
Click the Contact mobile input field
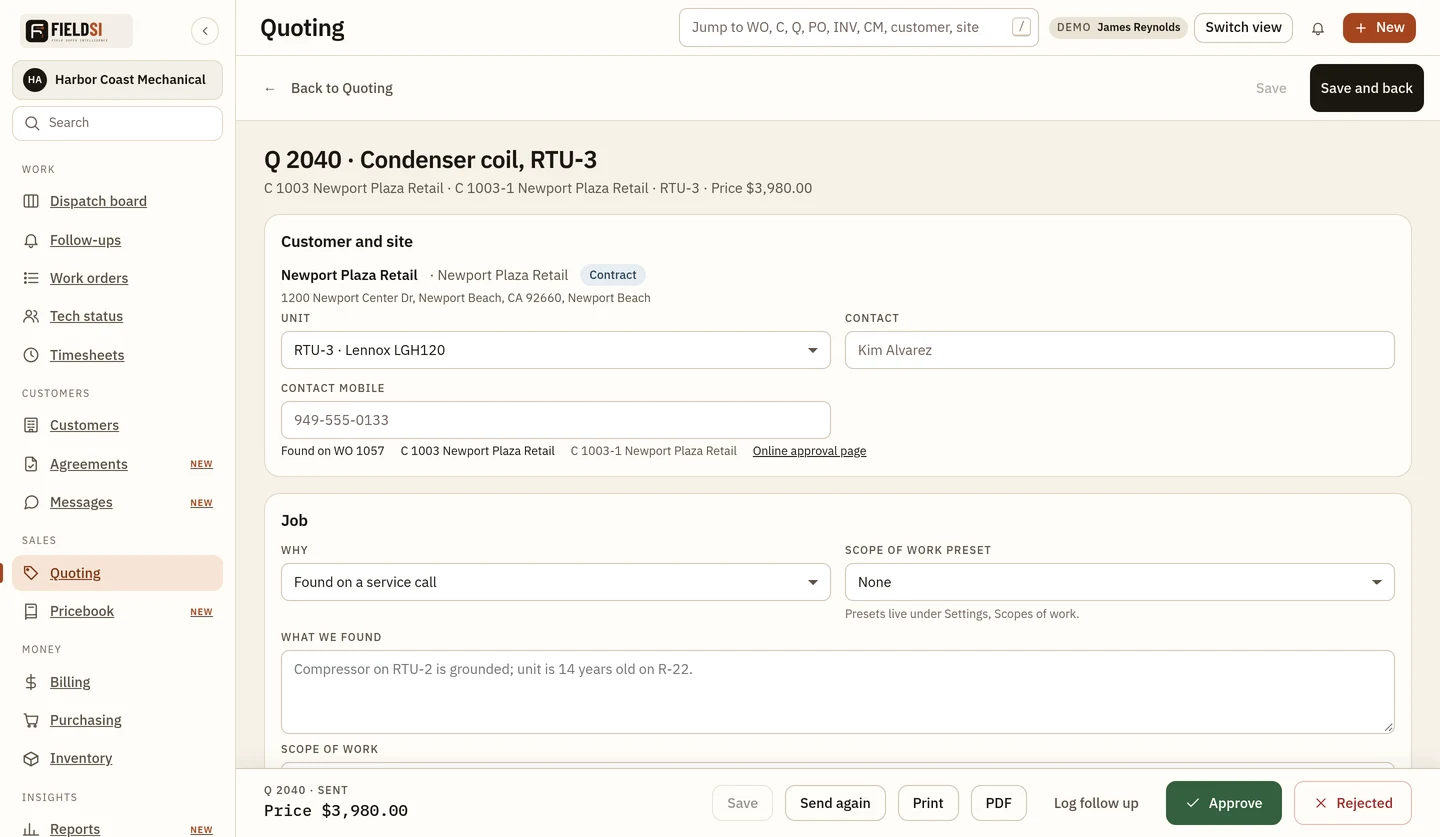(x=556, y=420)
